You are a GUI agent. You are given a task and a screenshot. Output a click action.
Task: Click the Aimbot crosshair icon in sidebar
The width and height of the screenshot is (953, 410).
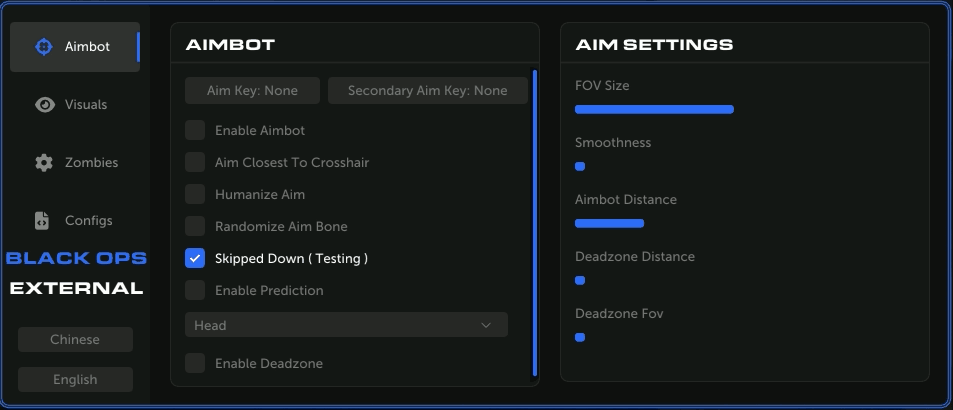[43, 46]
